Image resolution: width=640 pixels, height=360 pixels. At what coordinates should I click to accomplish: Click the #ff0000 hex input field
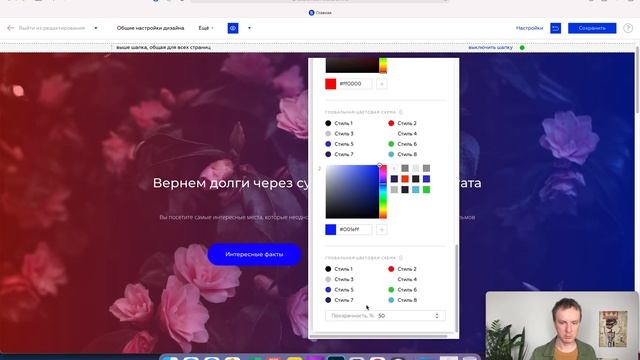pos(354,84)
